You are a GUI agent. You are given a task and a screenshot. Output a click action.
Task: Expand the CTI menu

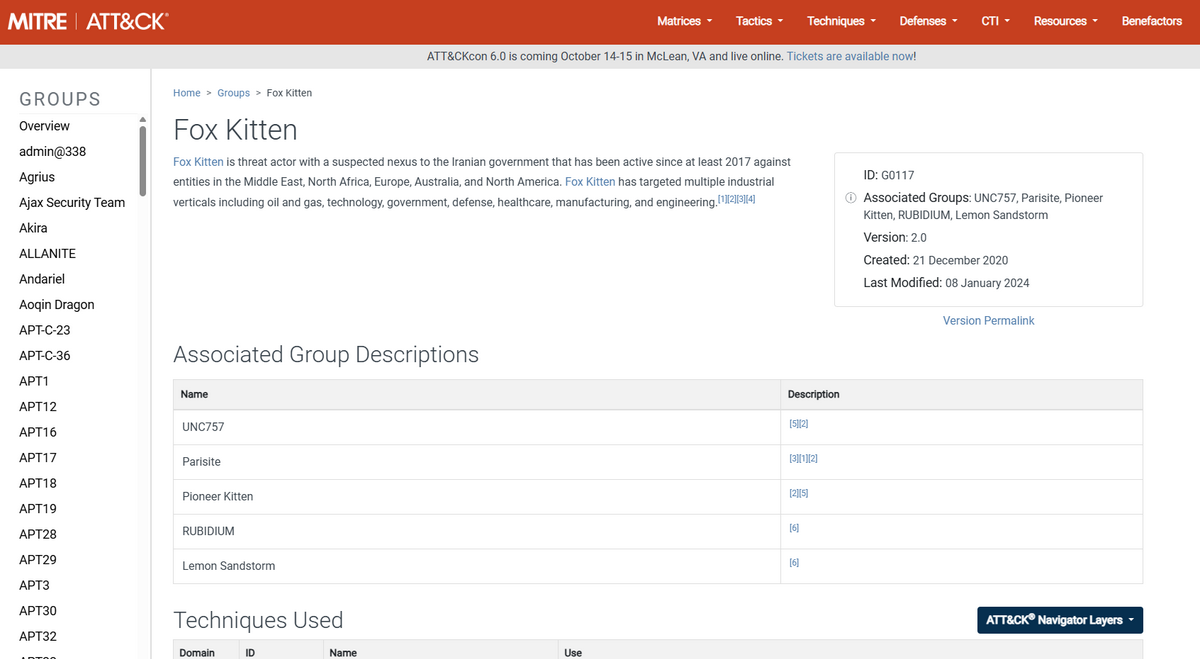click(x=996, y=21)
